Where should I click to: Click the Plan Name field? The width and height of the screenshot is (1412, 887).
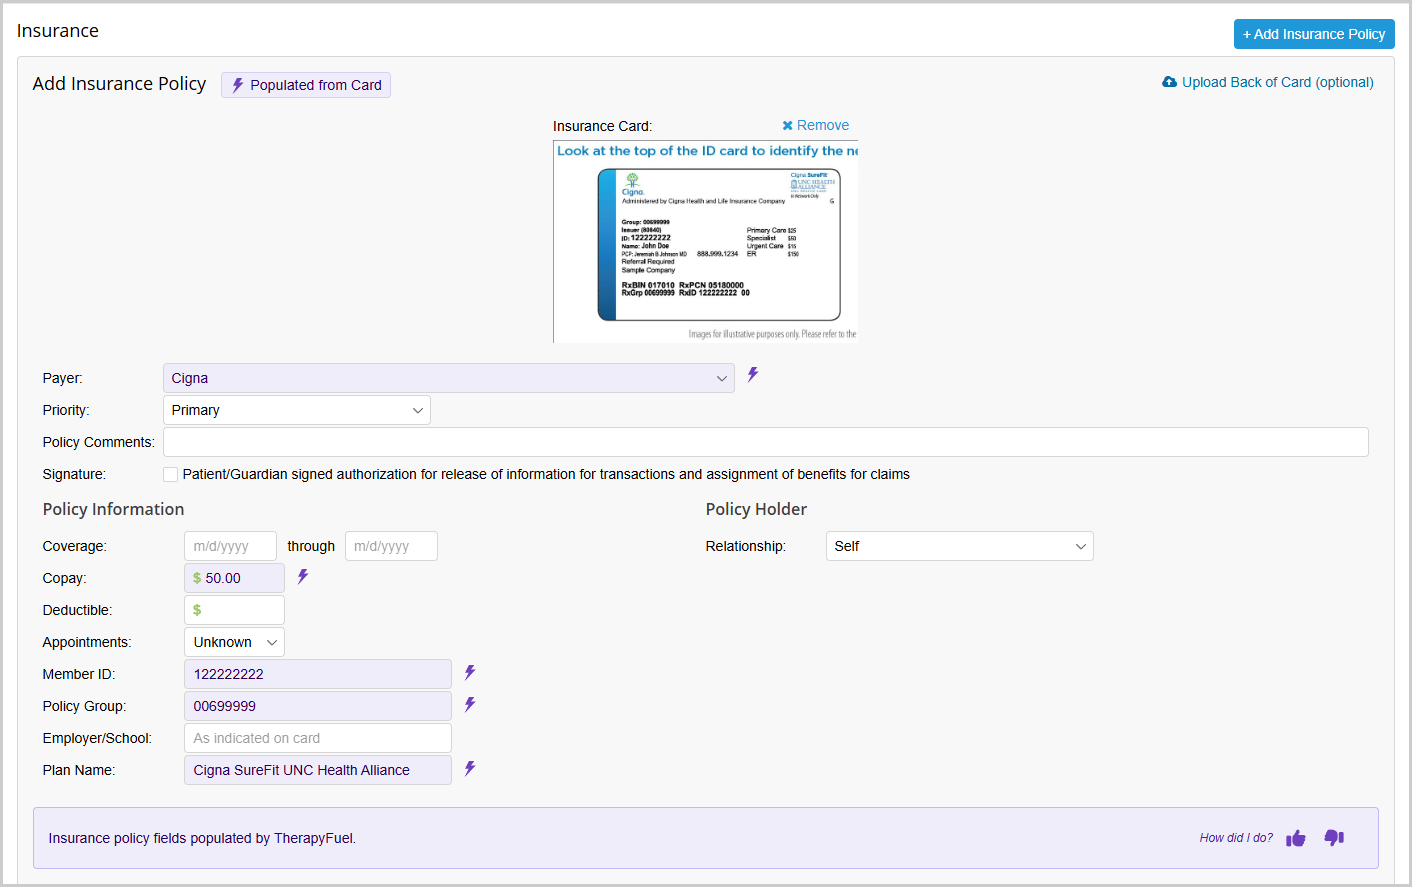tap(318, 770)
